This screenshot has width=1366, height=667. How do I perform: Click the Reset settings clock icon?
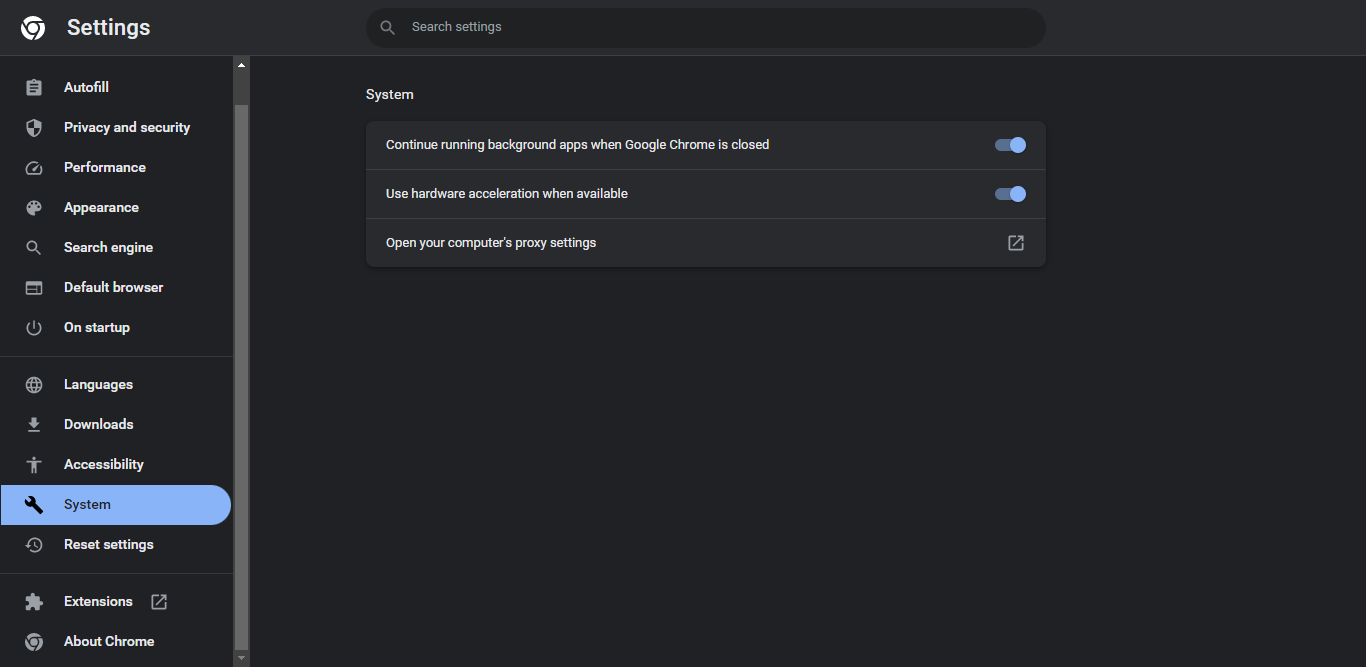pos(34,545)
